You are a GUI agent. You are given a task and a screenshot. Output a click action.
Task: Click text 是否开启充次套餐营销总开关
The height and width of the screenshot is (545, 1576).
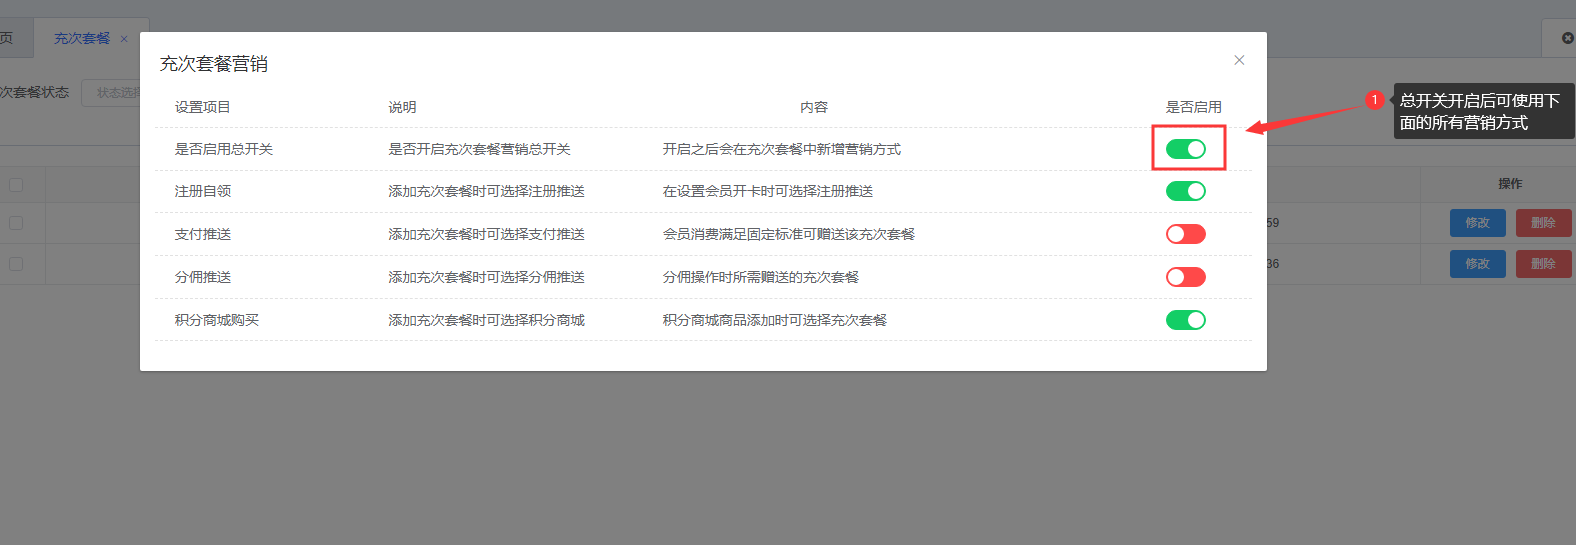(x=479, y=149)
